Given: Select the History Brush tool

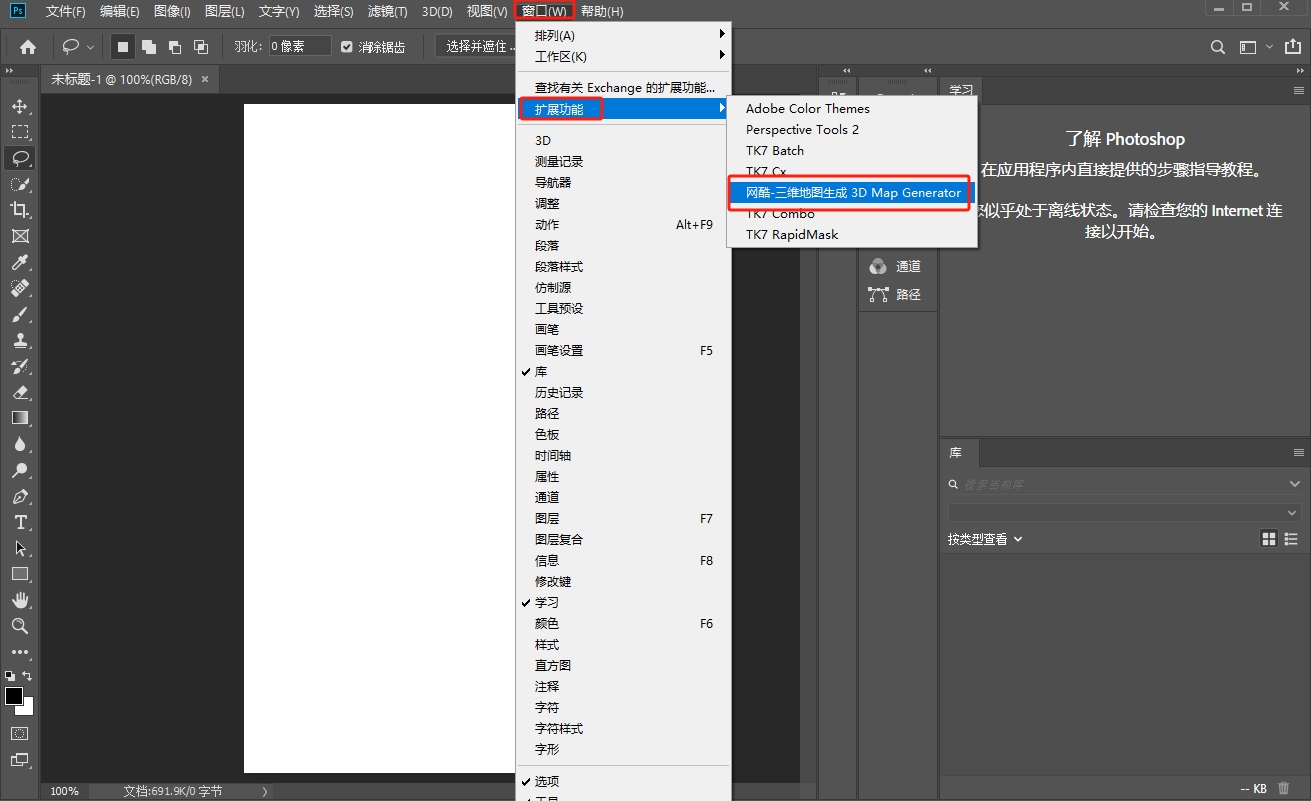Looking at the screenshot, I should coord(20,366).
